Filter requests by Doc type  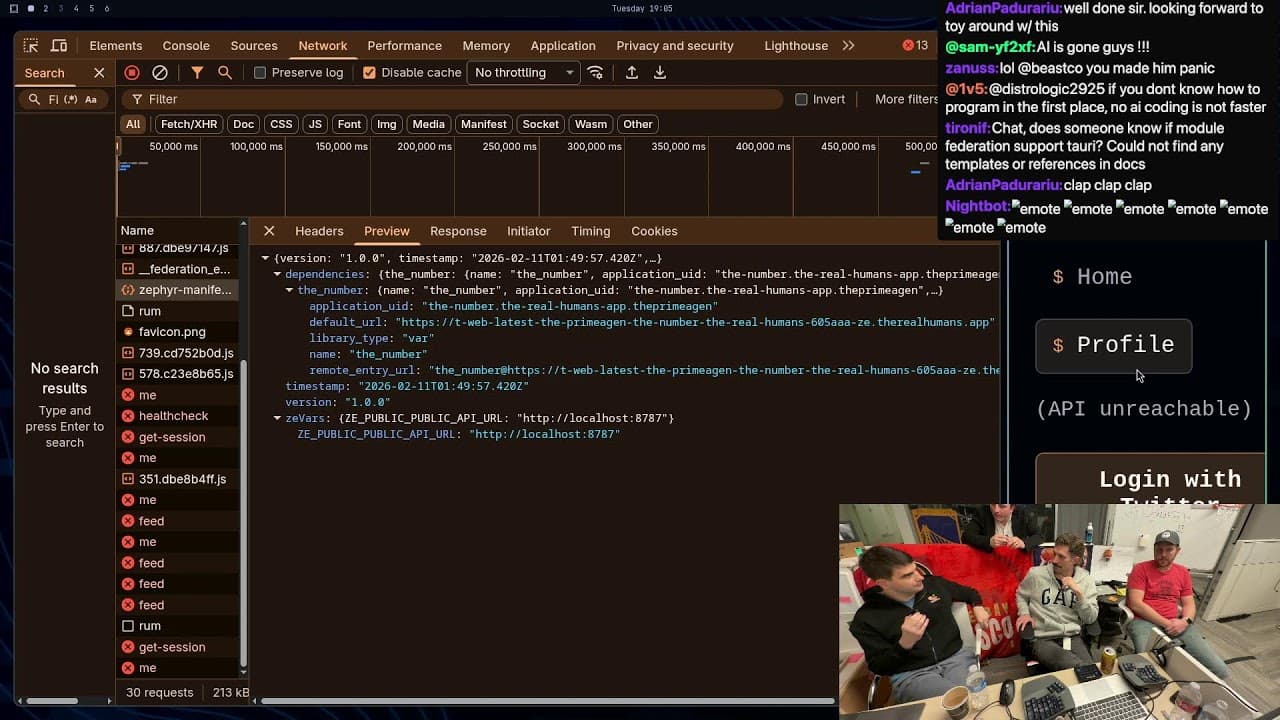(243, 124)
